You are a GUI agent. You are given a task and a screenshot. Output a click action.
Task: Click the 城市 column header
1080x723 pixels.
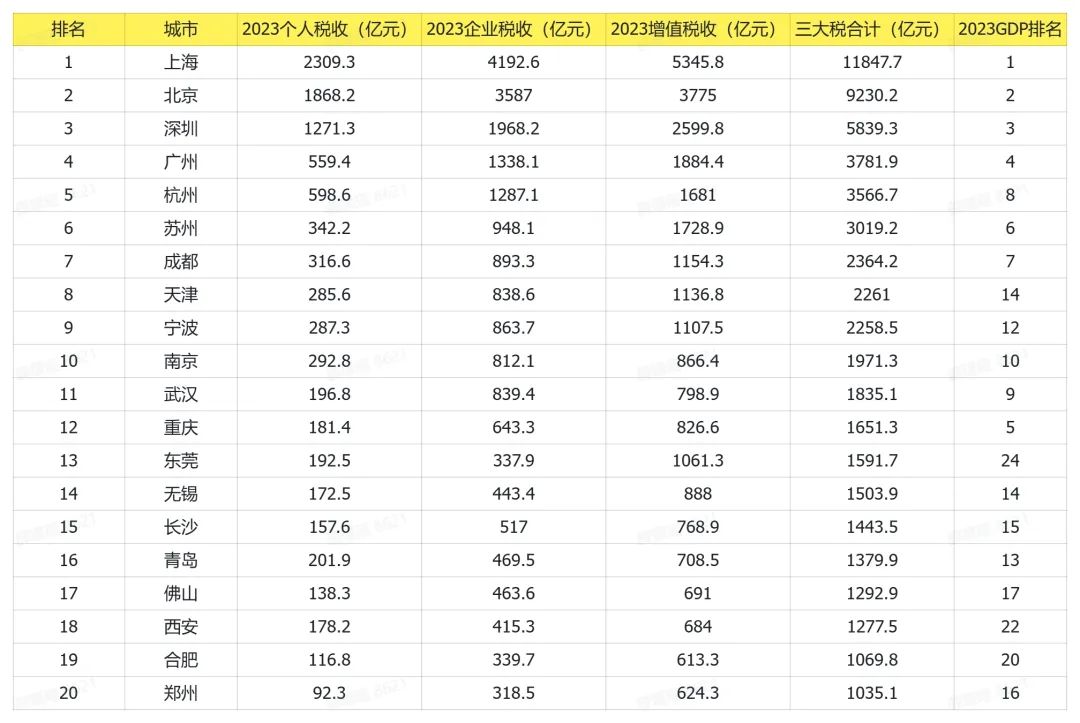[x=180, y=29]
